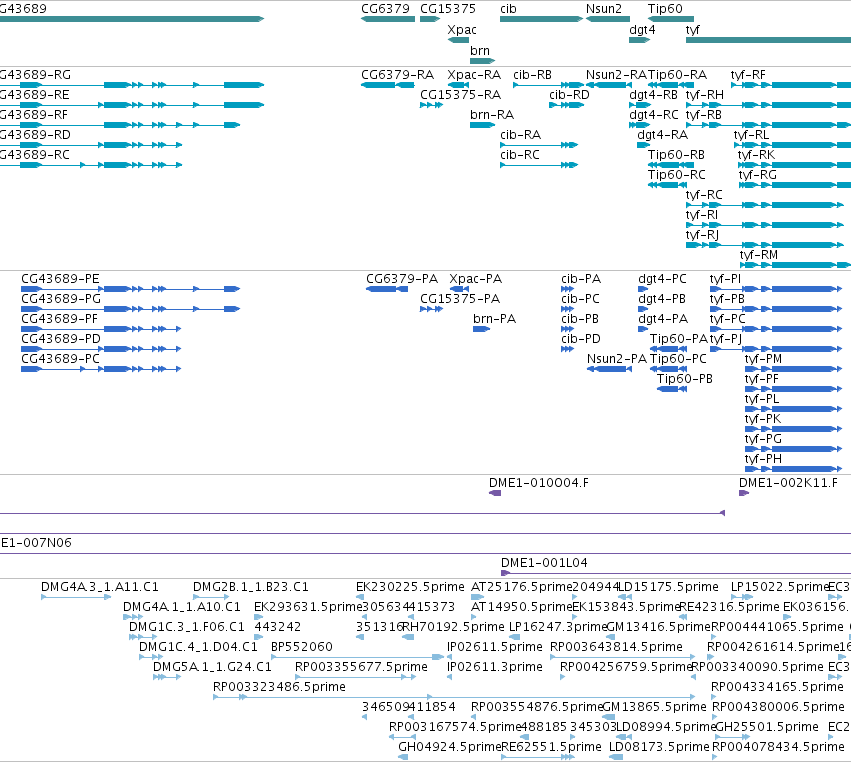This screenshot has width=851, height=762.
Task: Click the 443242 feature label
Action: [277, 627]
